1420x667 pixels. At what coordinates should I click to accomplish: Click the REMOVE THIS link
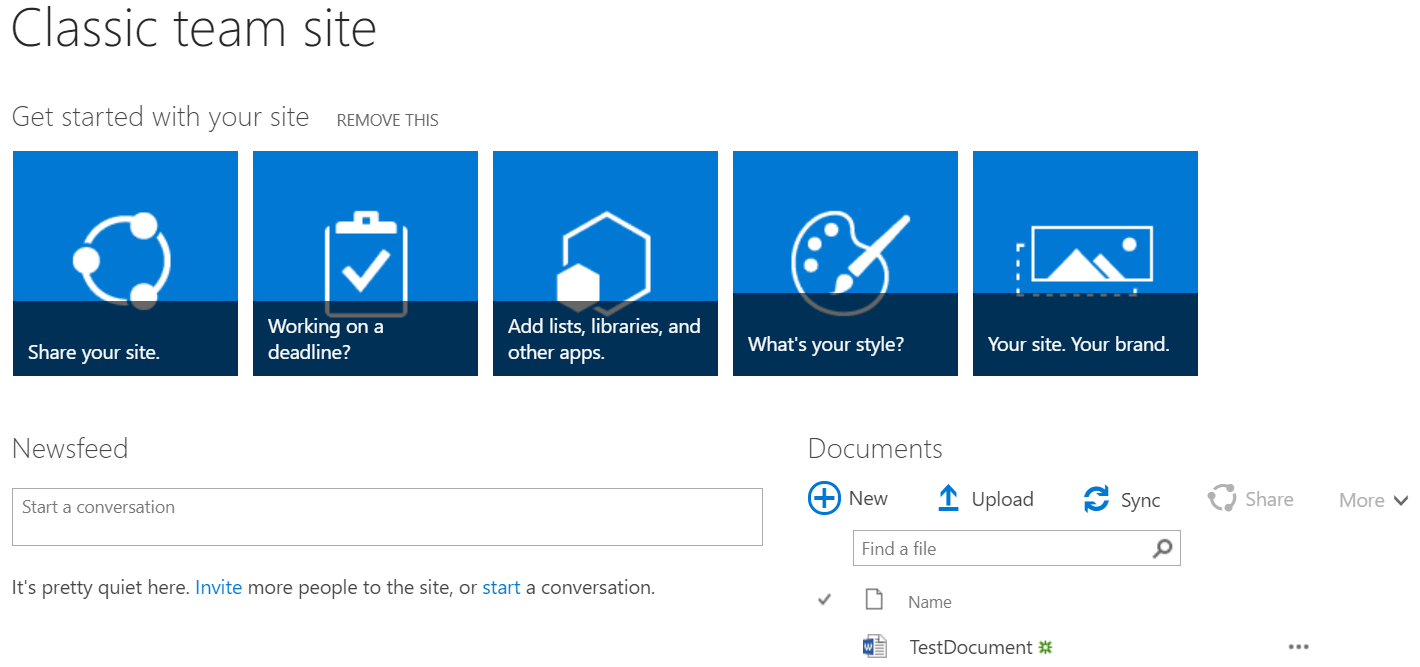point(387,119)
